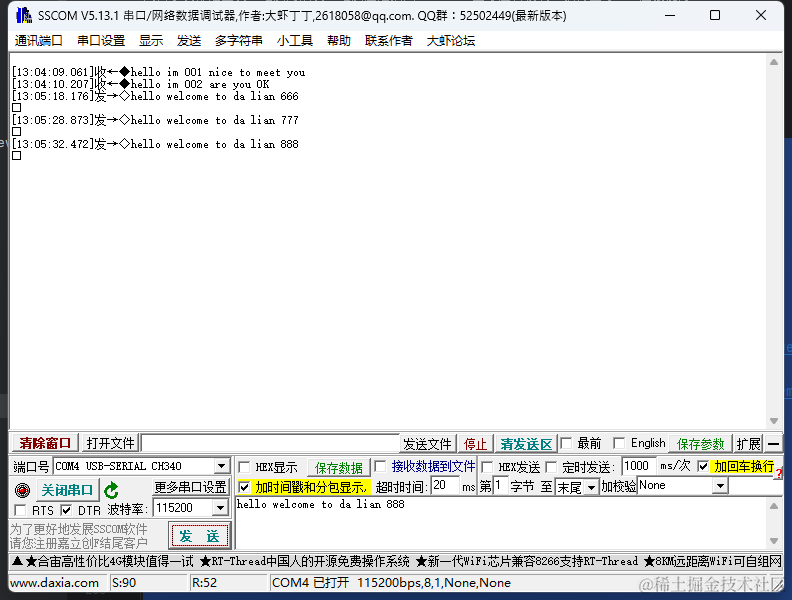This screenshot has width=792, height=600.
Task: Click the 第 1 字节 start byte field
Action: (501, 486)
